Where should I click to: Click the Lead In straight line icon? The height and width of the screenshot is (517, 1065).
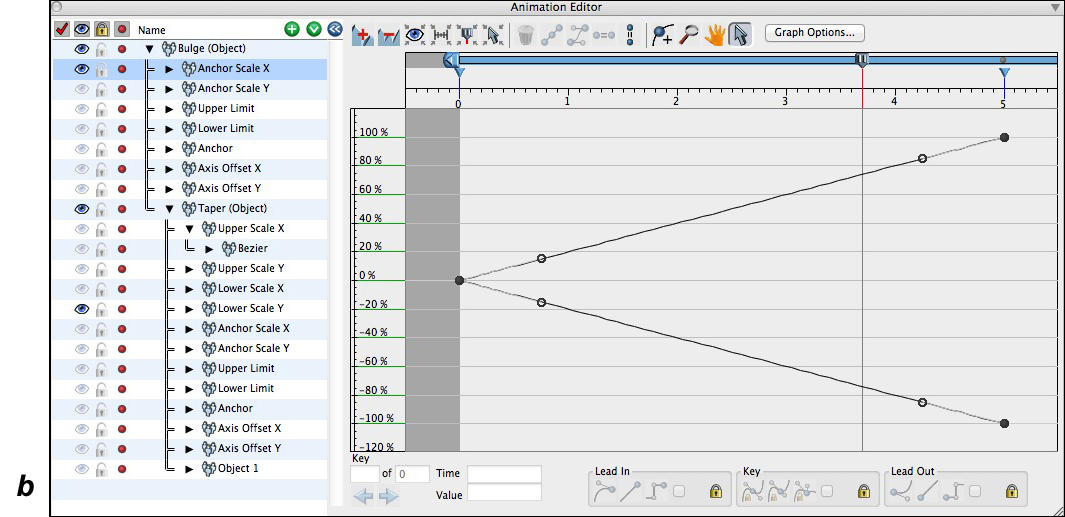(x=630, y=491)
